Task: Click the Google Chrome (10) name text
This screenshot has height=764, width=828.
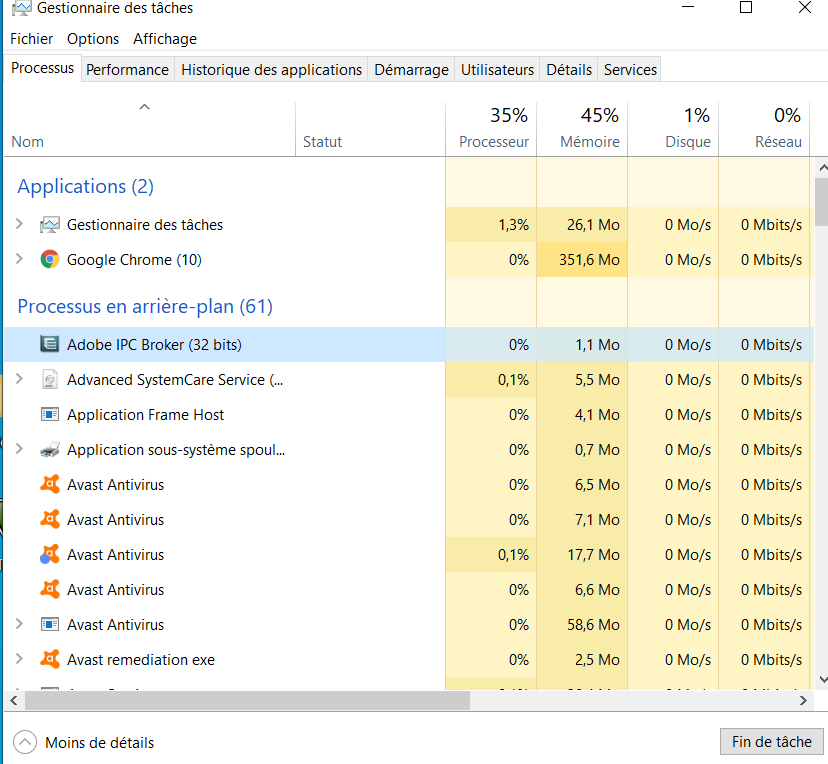Action: tap(134, 260)
